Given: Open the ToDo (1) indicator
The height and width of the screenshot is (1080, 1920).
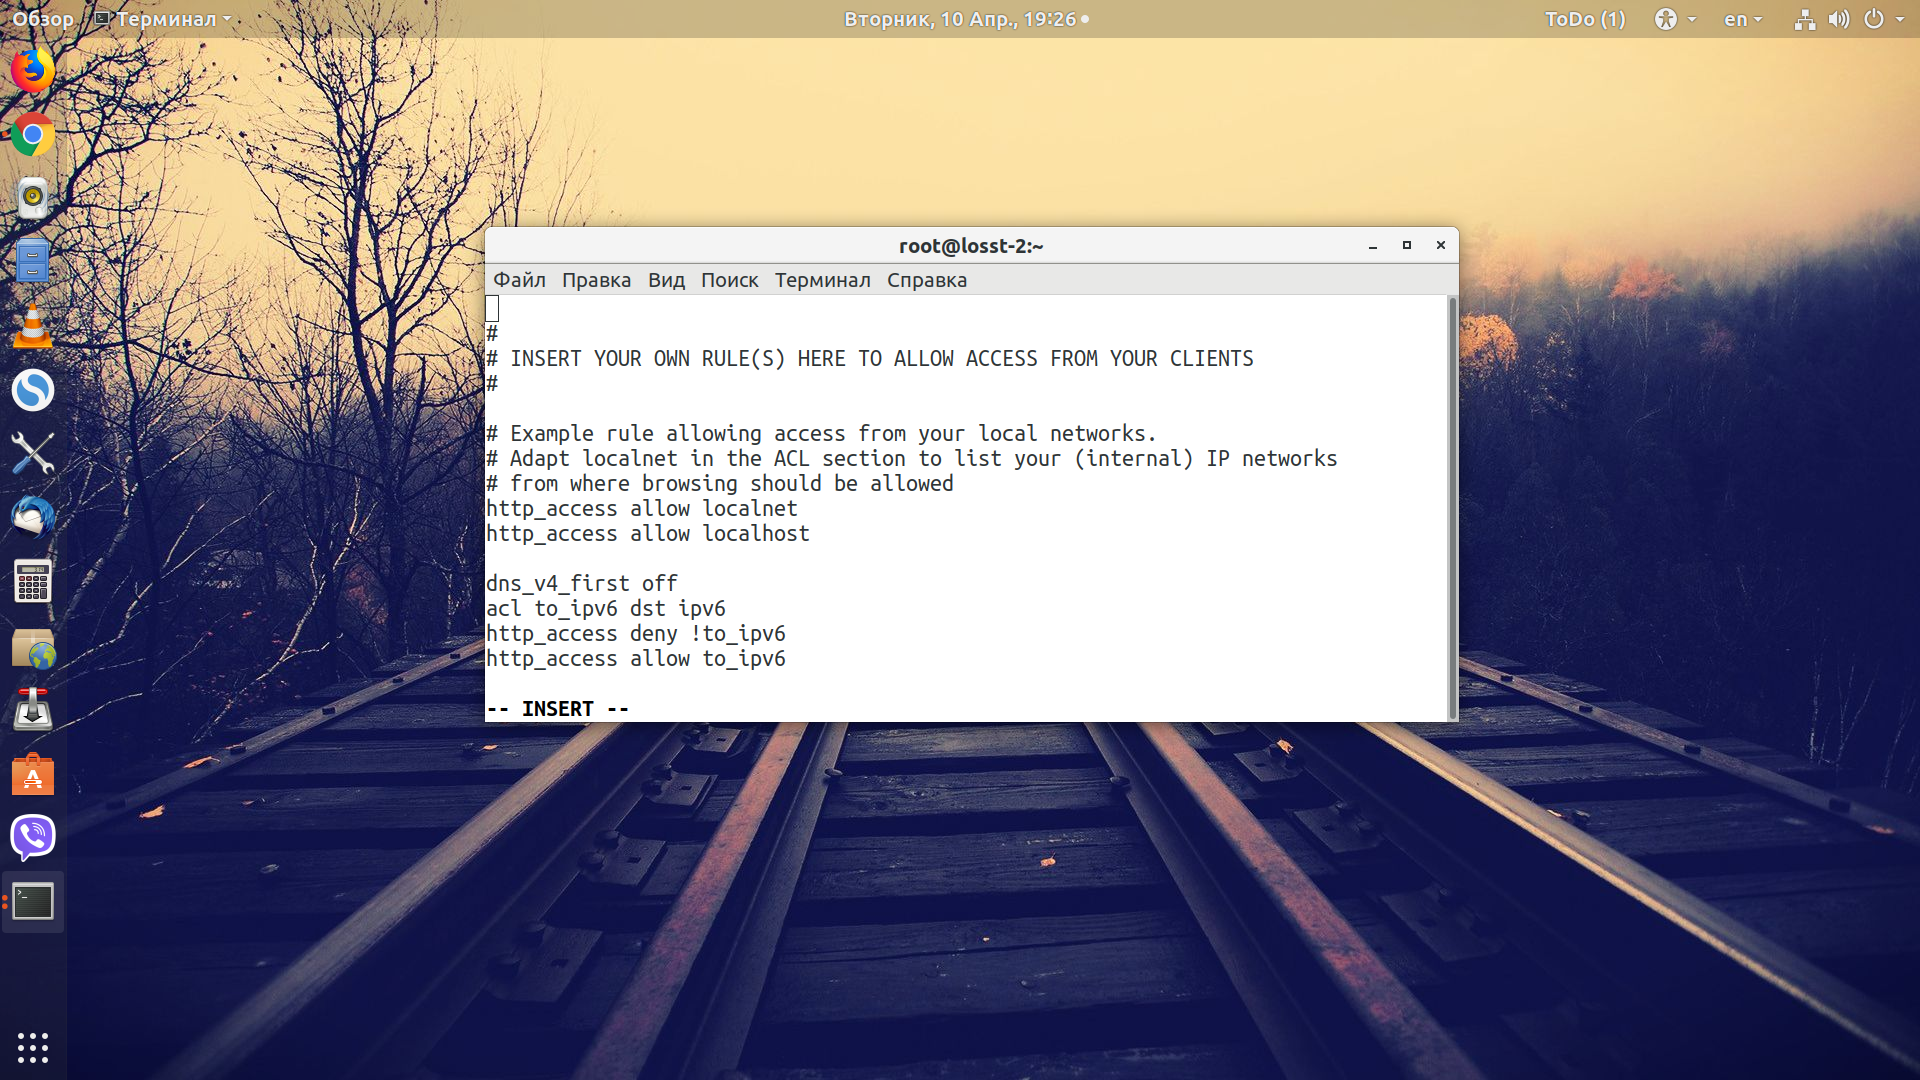Looking at the screenshot, I should (1585, 19).
